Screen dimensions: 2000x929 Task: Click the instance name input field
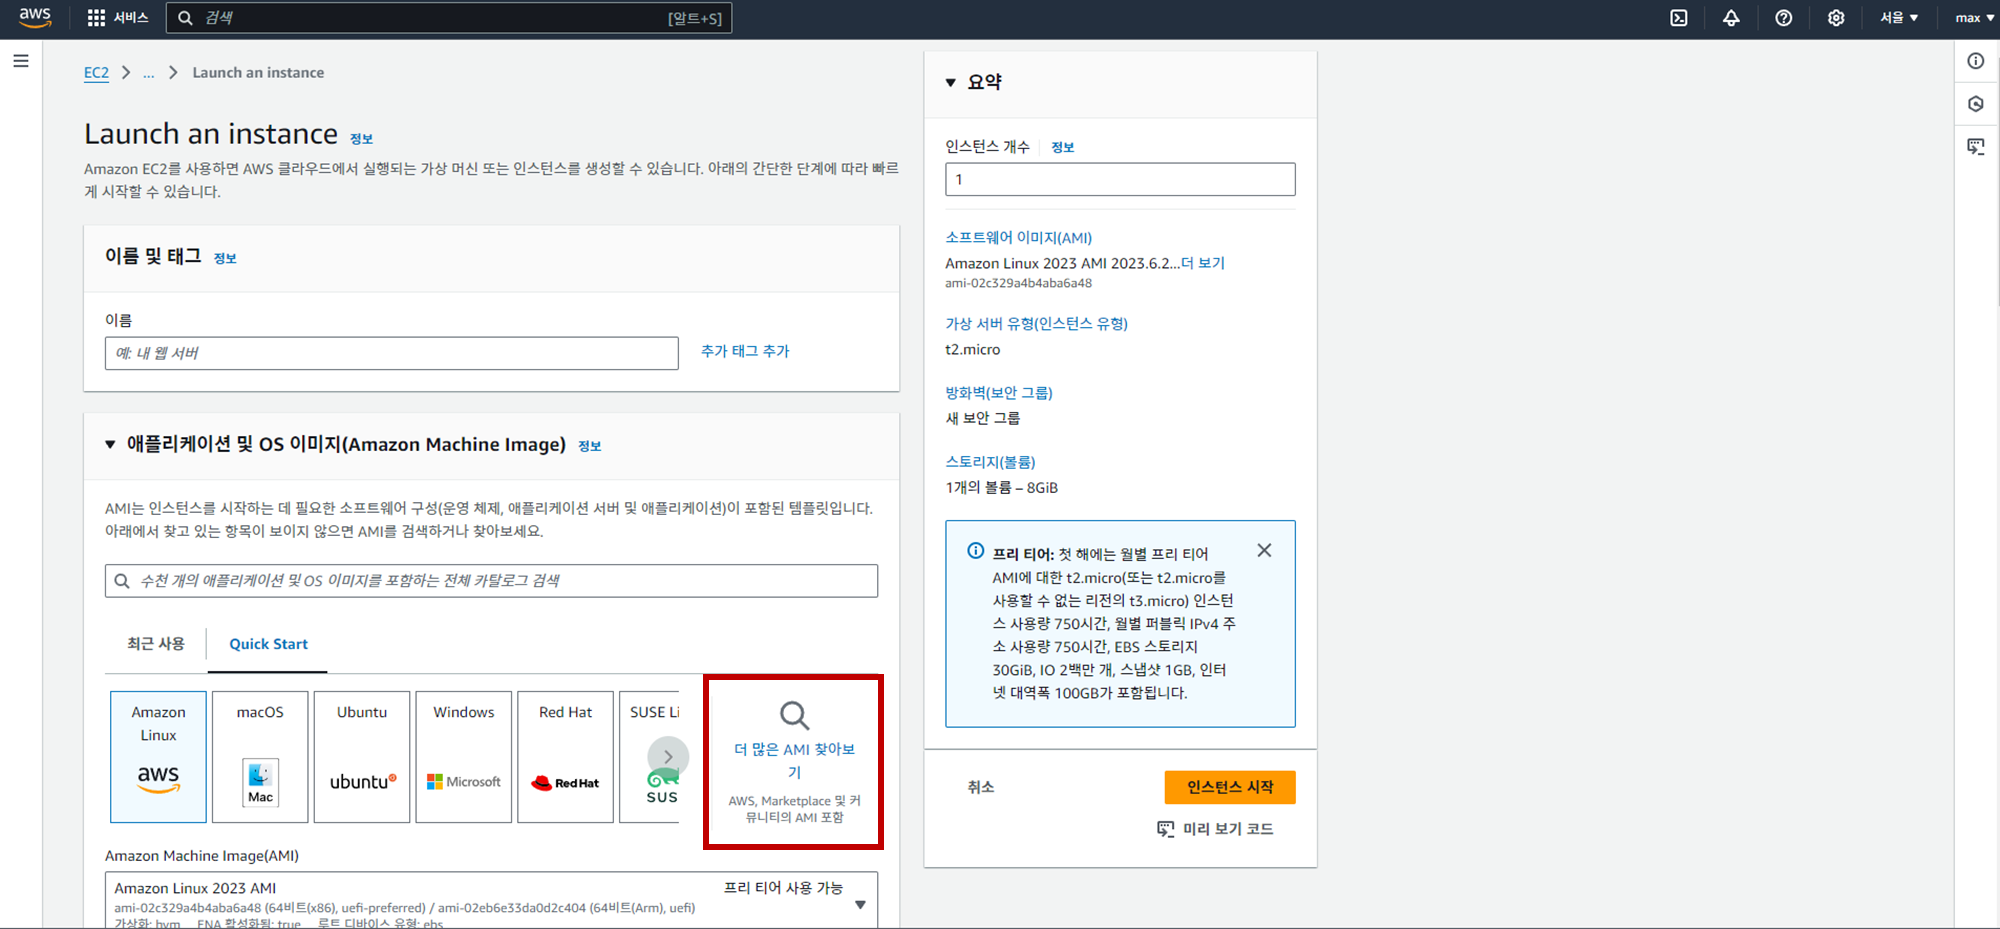392,353
